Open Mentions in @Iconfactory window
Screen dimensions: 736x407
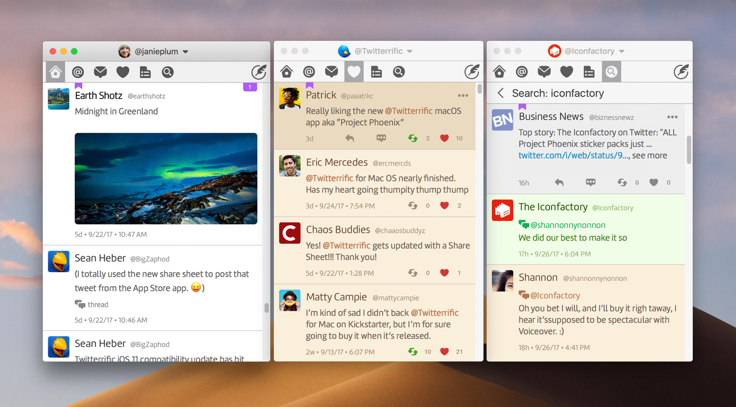[521, 72]
